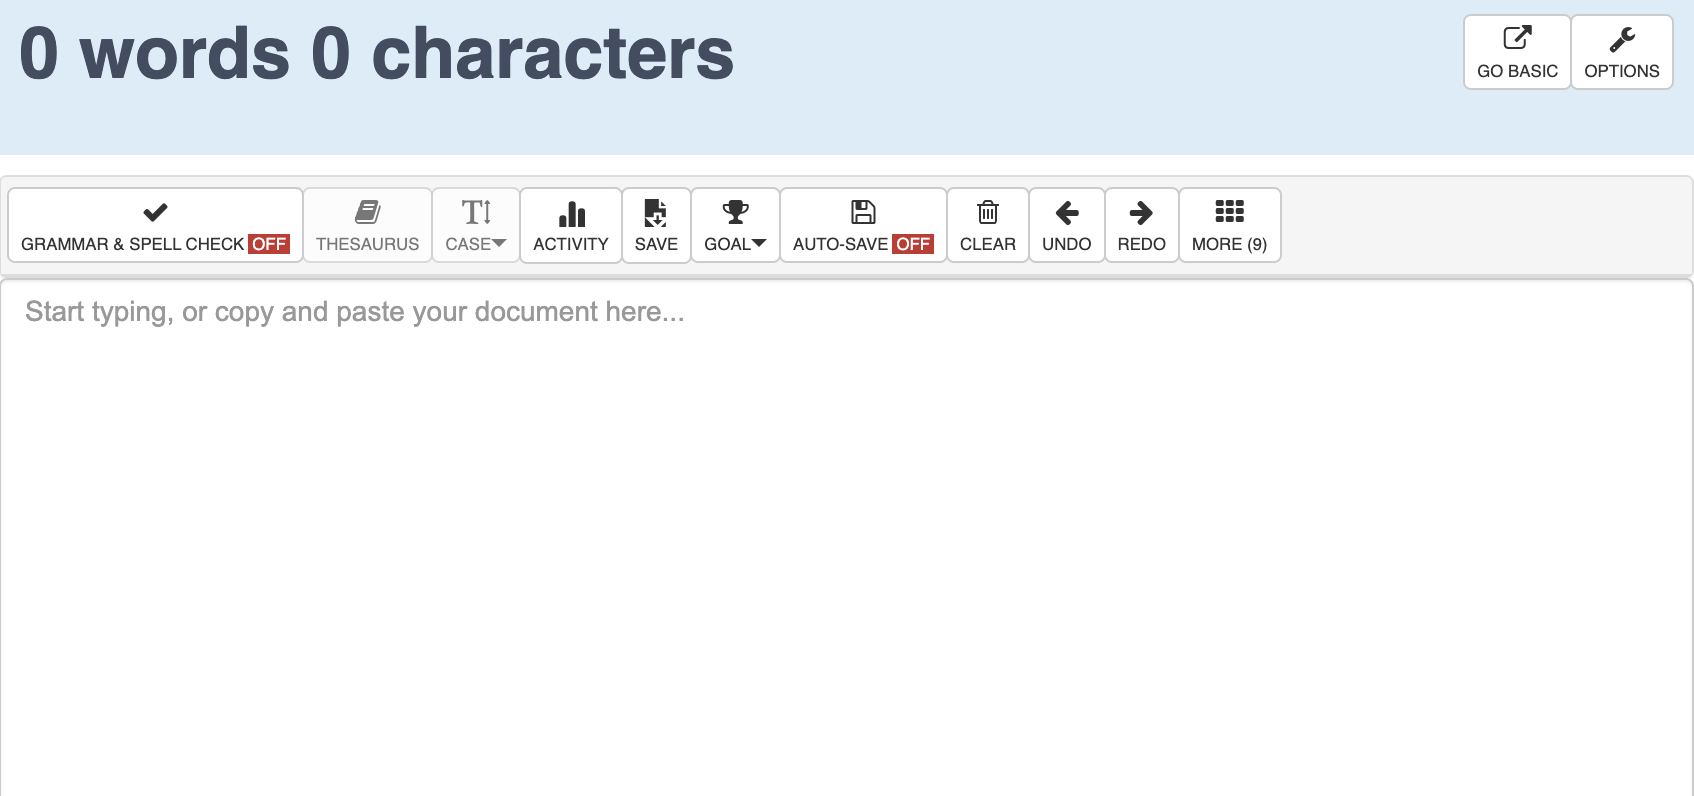1694x796 pixels.
Task: Expand the Case dropdown
Action: (476, 225)
